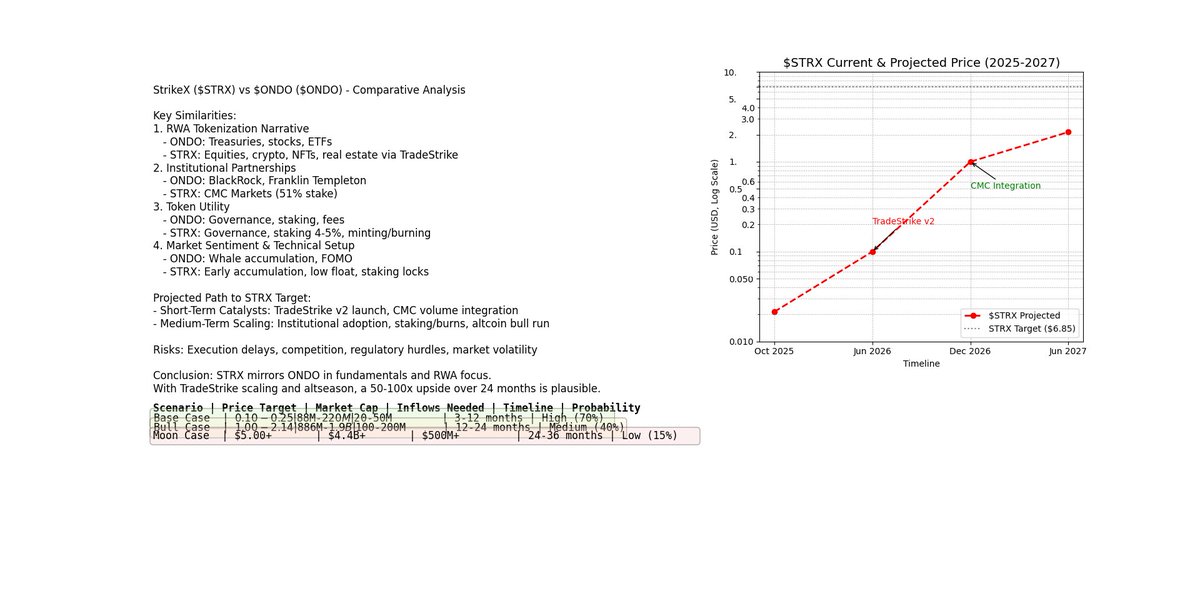Select the 'TradeStrike v2' red annotation
The width and height of the screenshot is (1200, 604).
click(903, 221)
